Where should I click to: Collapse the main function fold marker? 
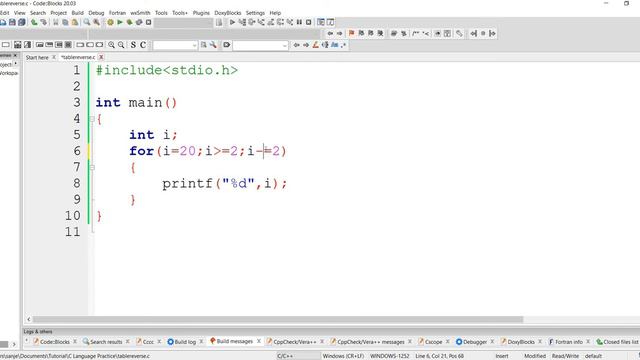92,119
